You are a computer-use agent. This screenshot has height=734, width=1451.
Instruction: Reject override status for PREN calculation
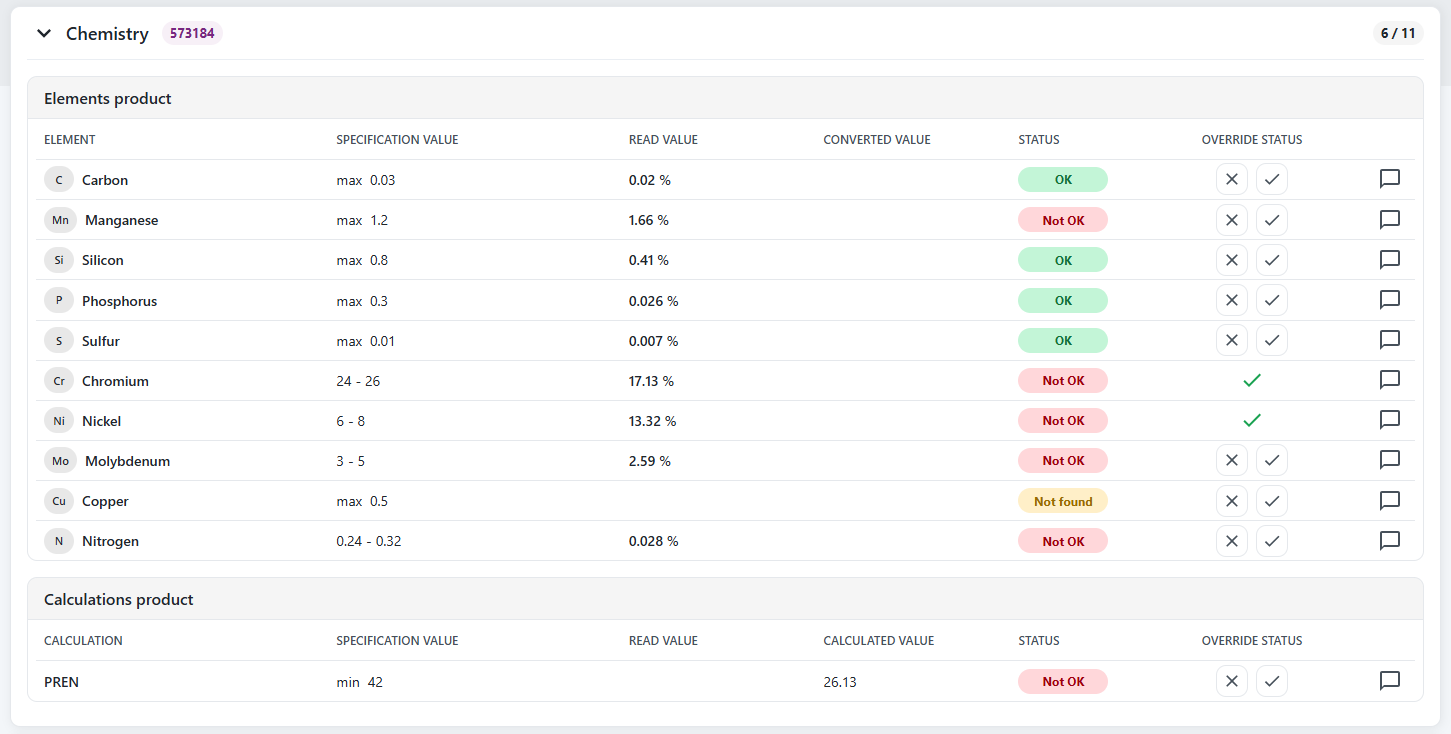[x=1232, y=681]
